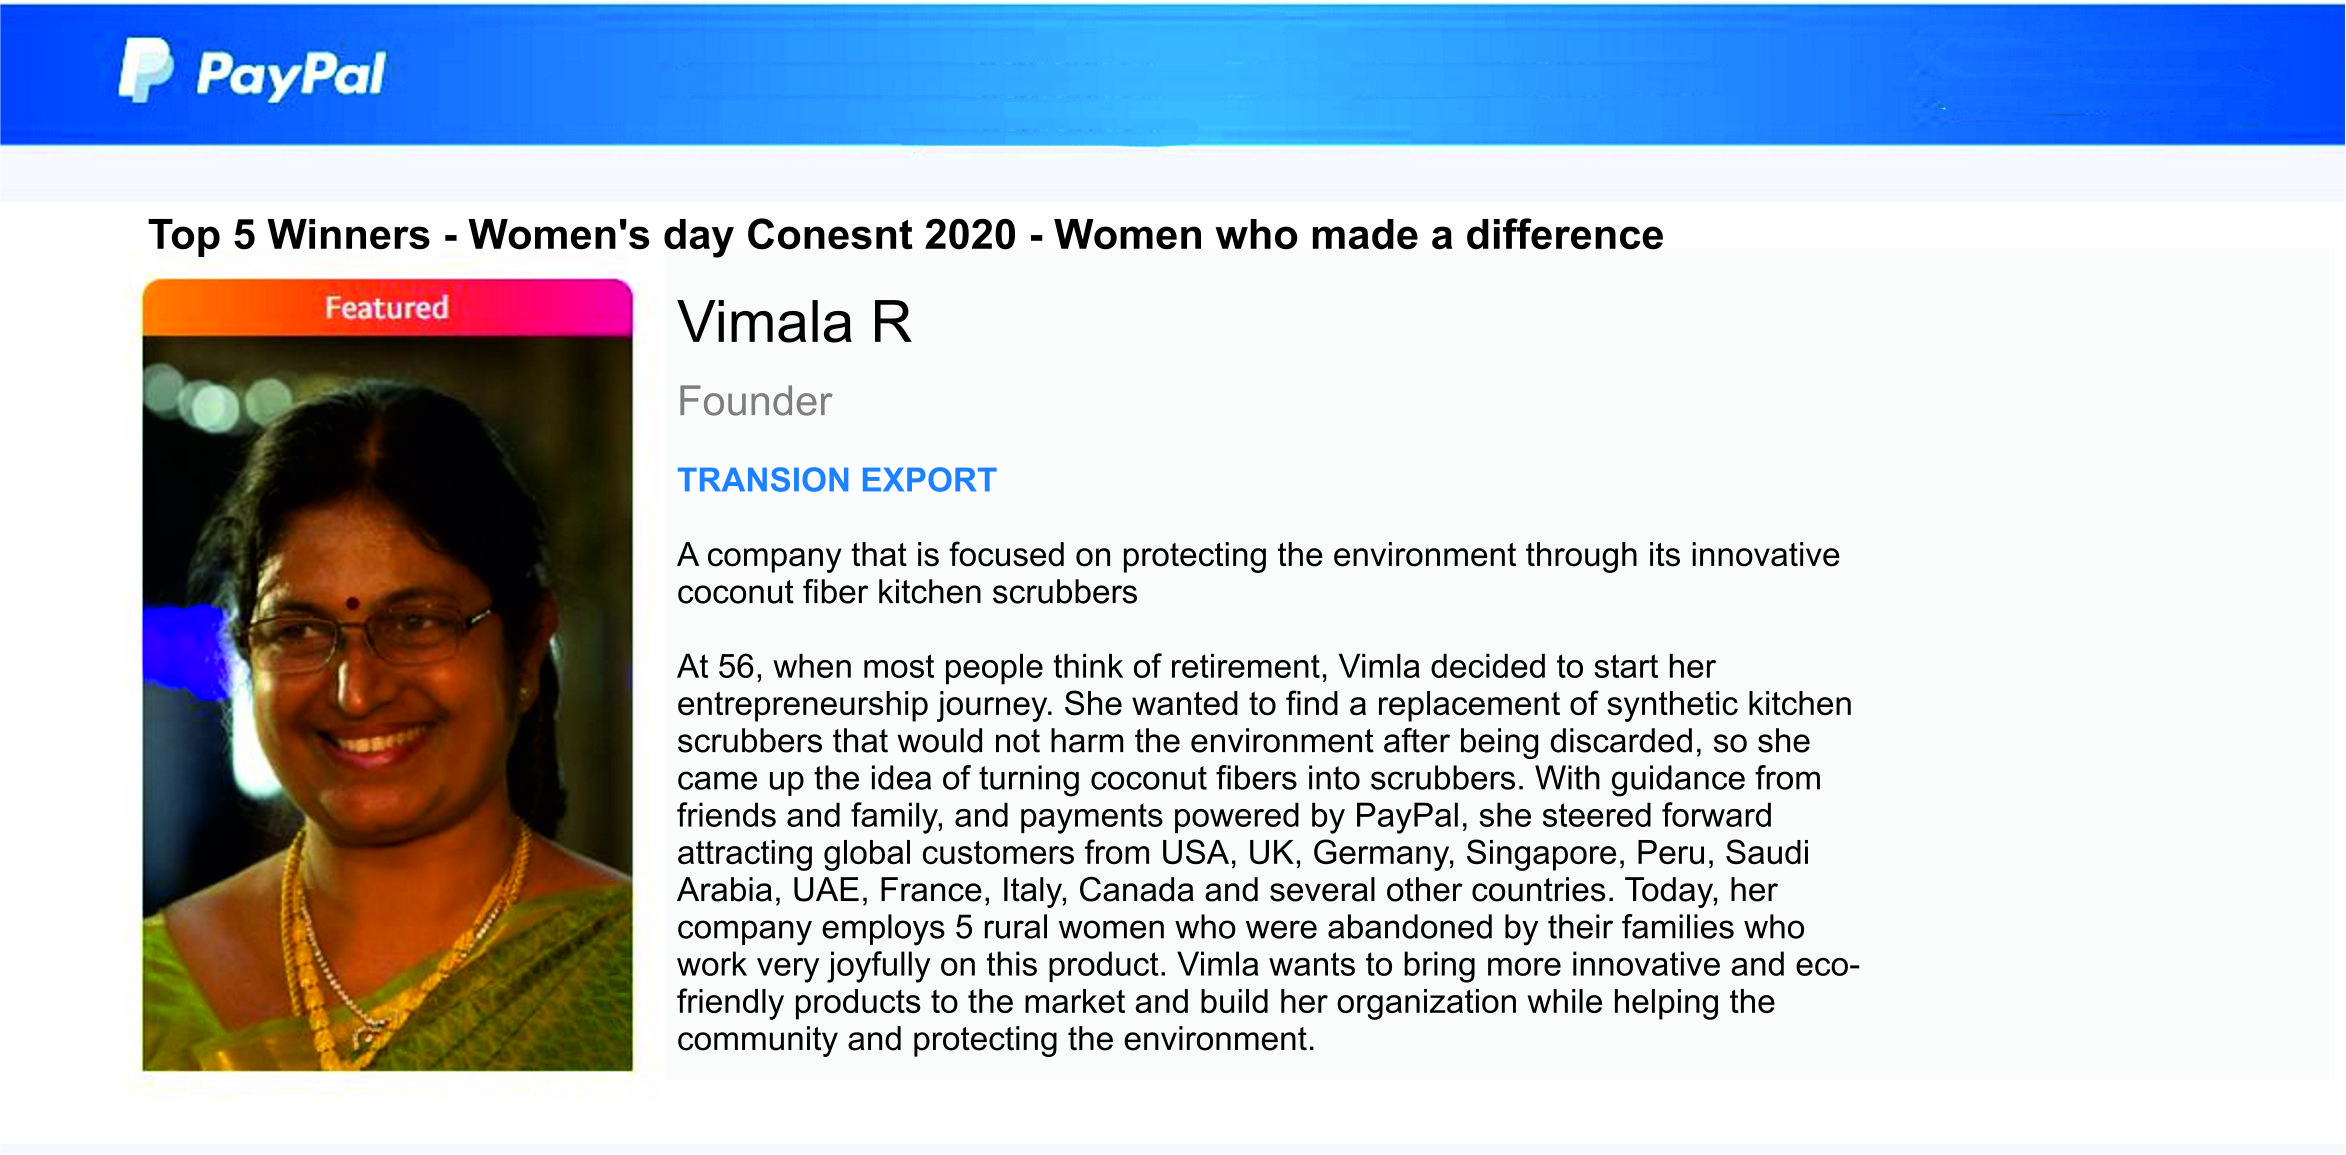The image size is (2346, 1155).
Task: Click the company summary starting "A company that"
Action: [x=1257, y=555]
